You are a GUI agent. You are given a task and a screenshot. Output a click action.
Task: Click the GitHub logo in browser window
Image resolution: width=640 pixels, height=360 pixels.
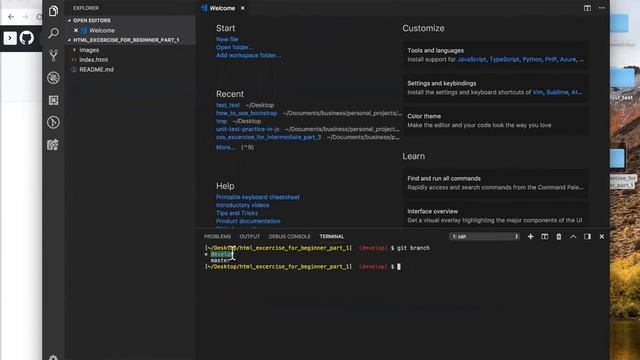[27, 38]
